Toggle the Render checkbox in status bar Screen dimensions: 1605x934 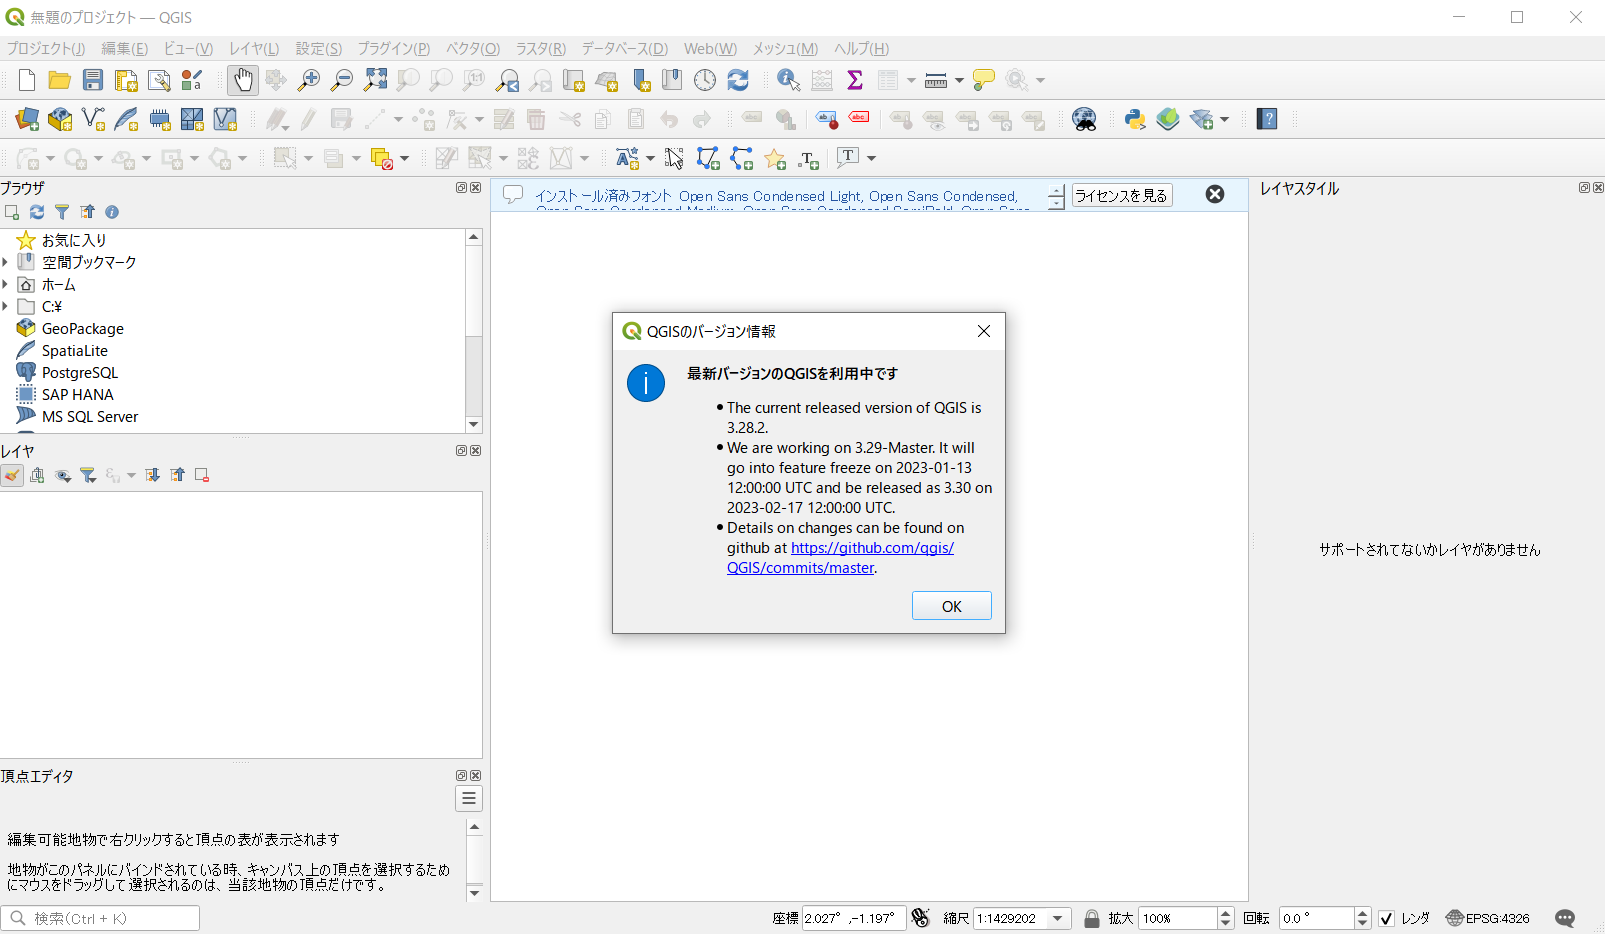pyautogui.click(x=1386, y=918)
